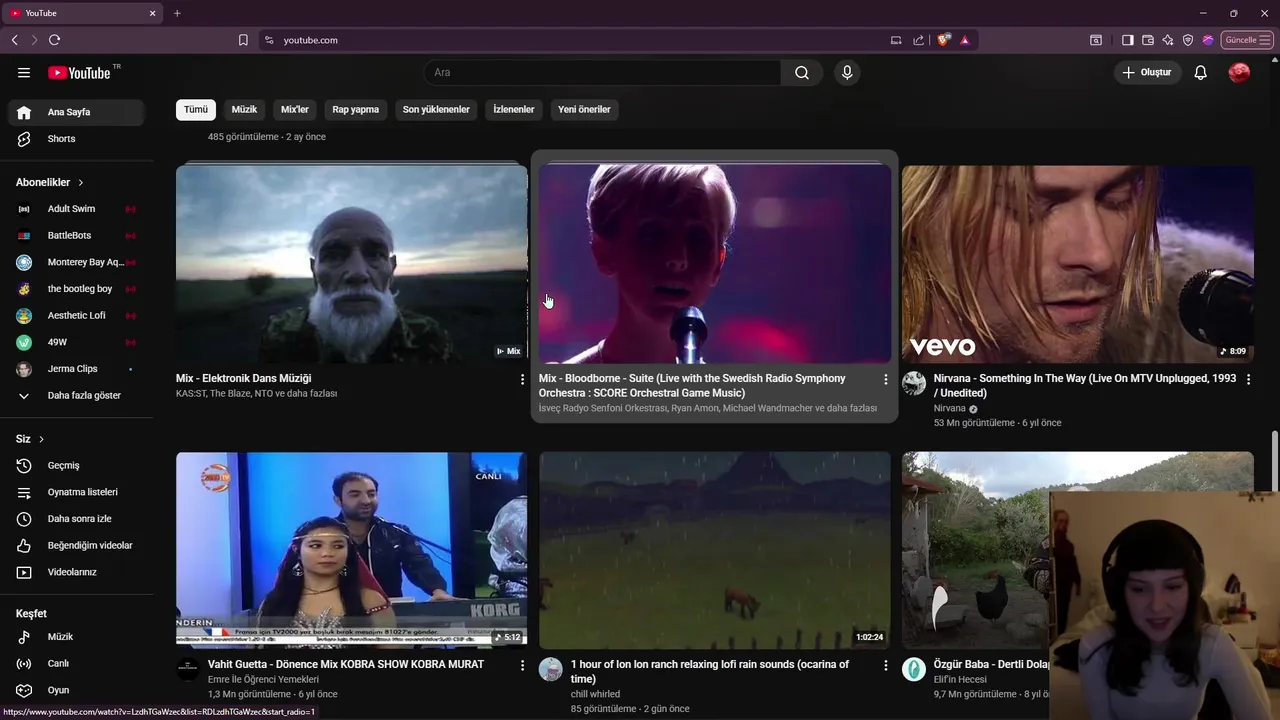Click the Ara search input field
Screen dimensions: 1280x720
(603, 72)
